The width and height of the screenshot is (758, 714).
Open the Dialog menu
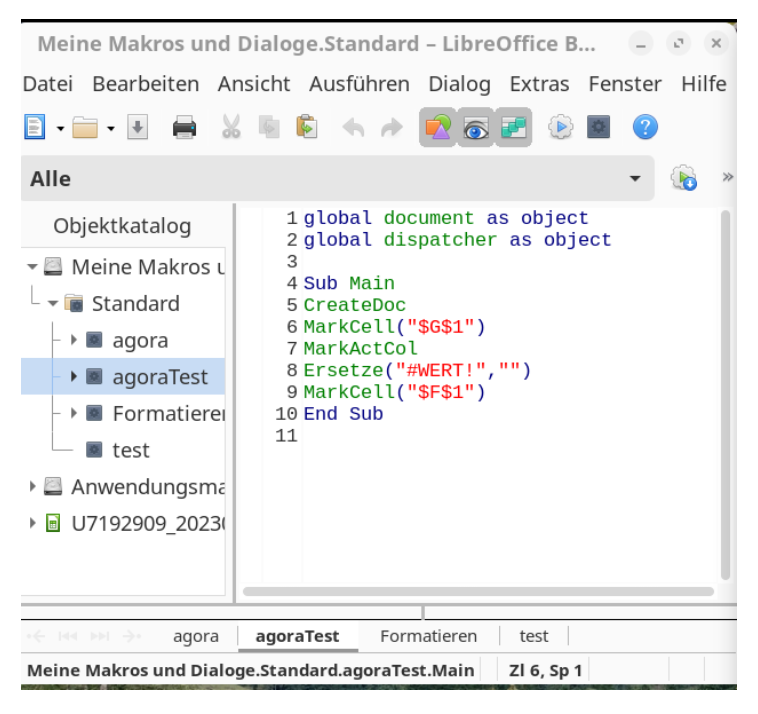tap(459, 84)
